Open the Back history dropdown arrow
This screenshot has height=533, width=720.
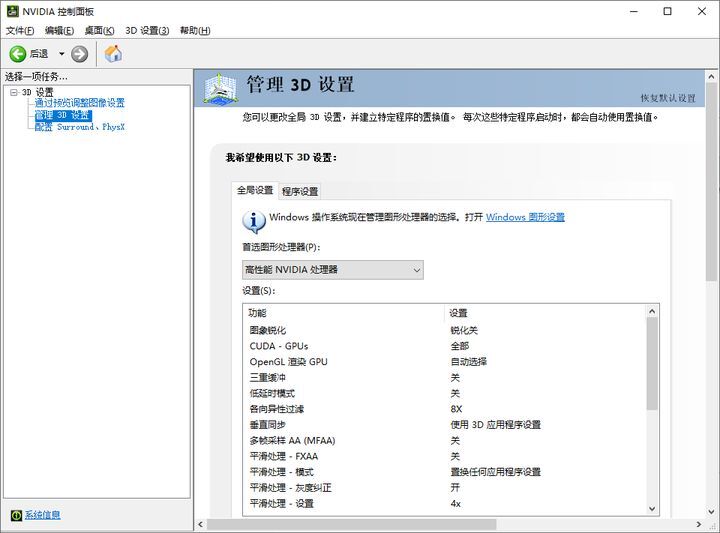click(x=62, y=54)
